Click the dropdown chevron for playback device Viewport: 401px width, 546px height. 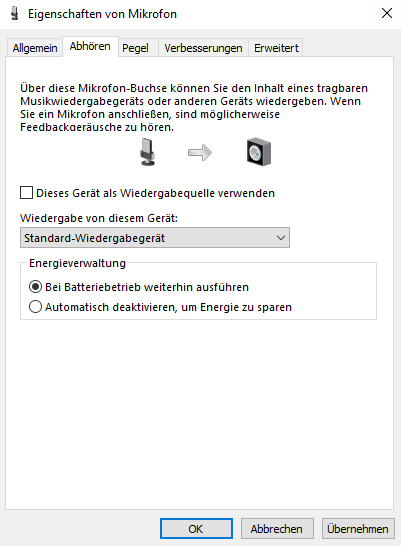click(x=281, y=238)
